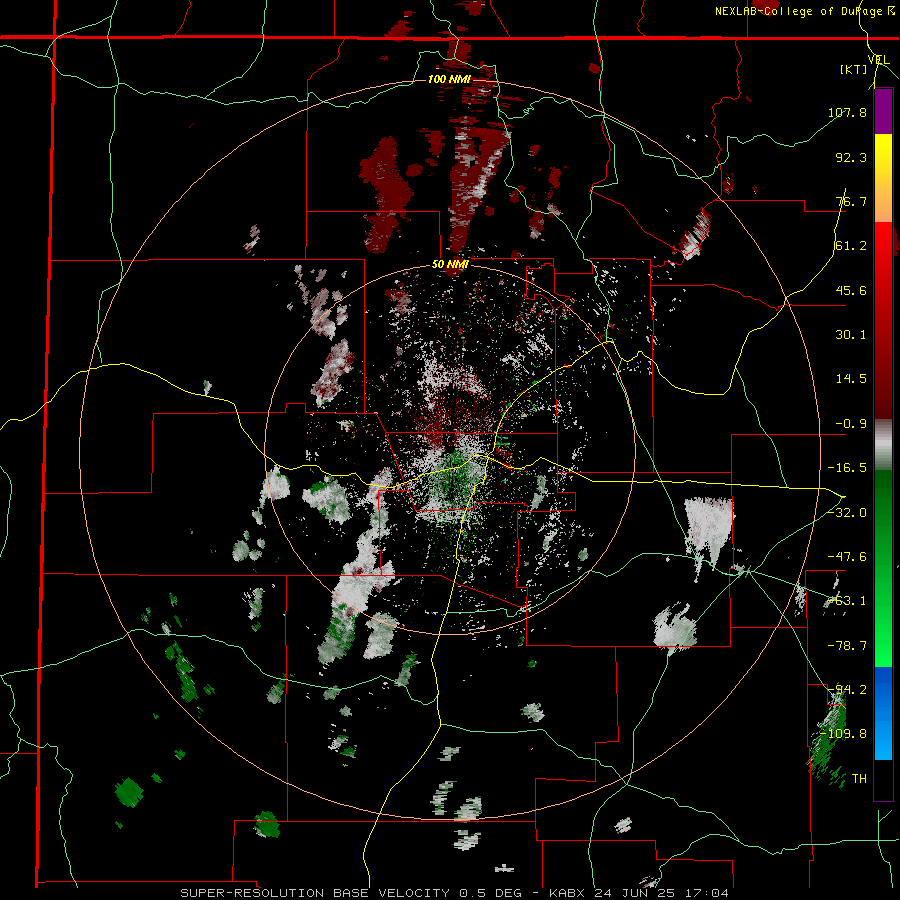Click the 50 NMI range ring label

pos(450,265)
